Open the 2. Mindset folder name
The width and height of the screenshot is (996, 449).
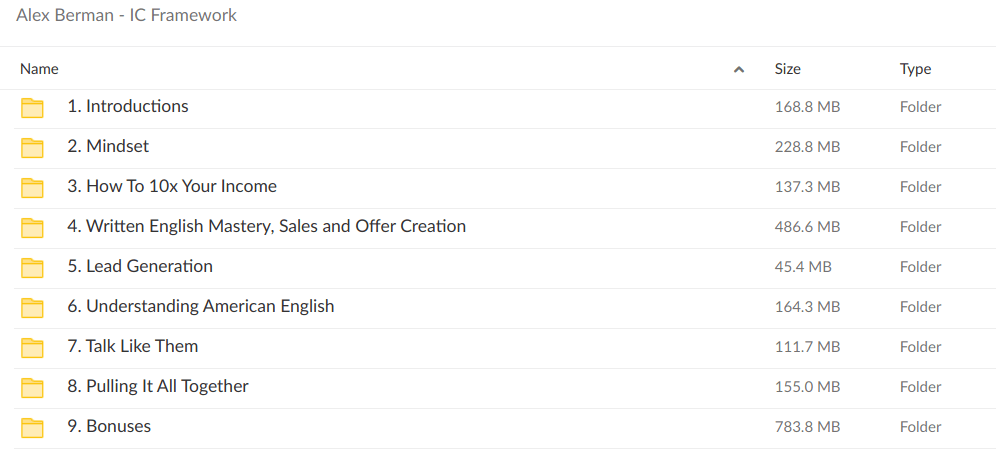(108, 146)
